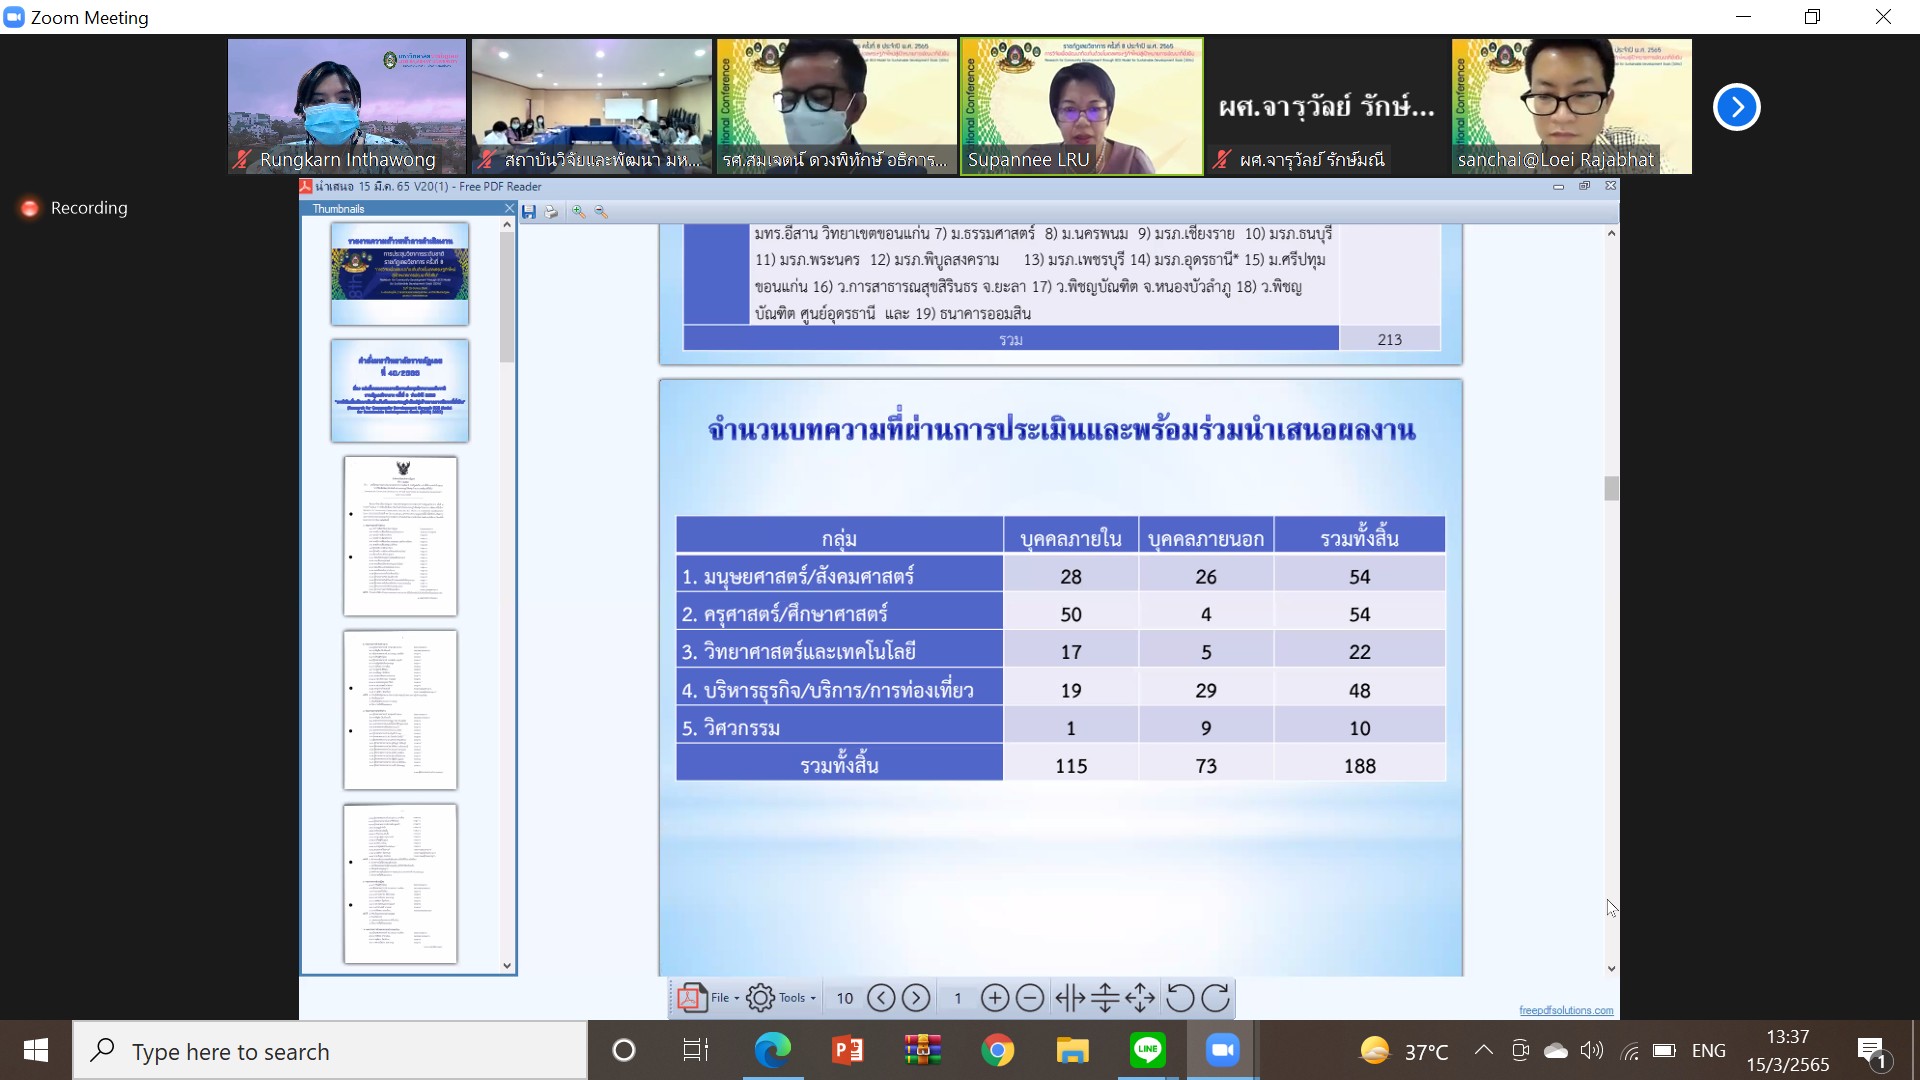This screenshot has width=1920, height=1080.
Task: Open Windows Start menu
Action: 36,1051
